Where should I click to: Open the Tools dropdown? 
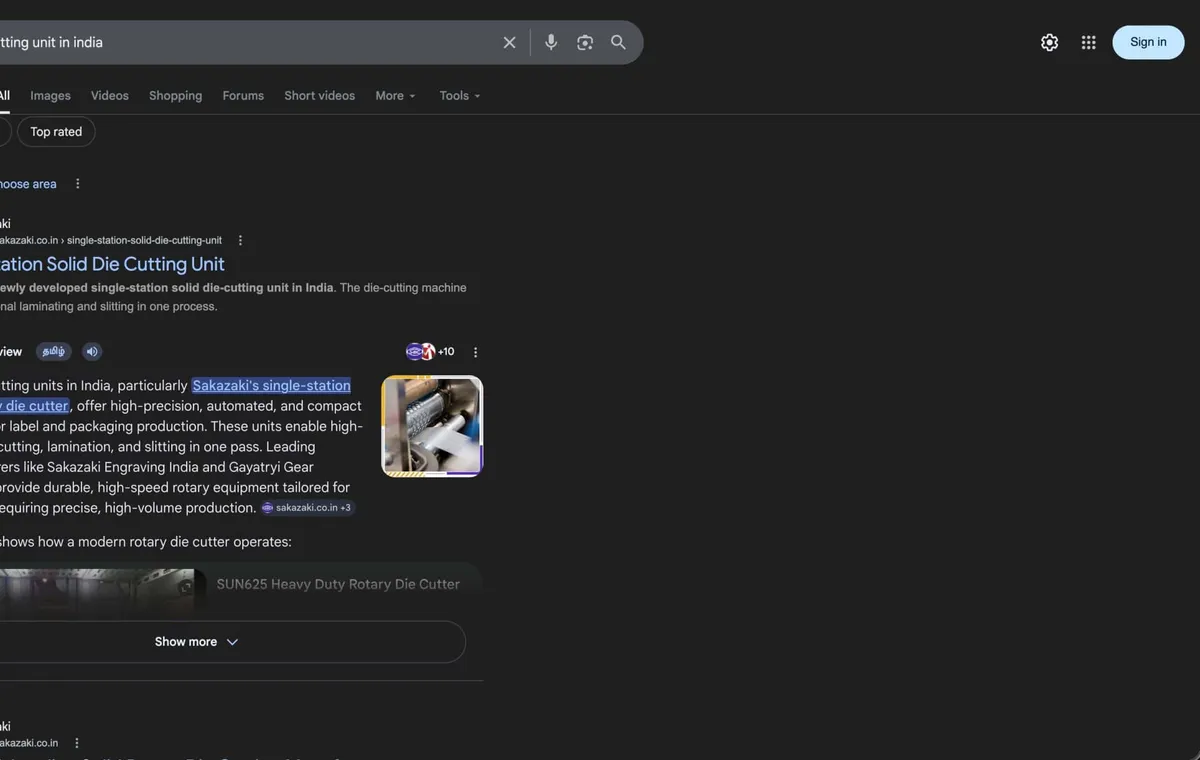point(460,96)
